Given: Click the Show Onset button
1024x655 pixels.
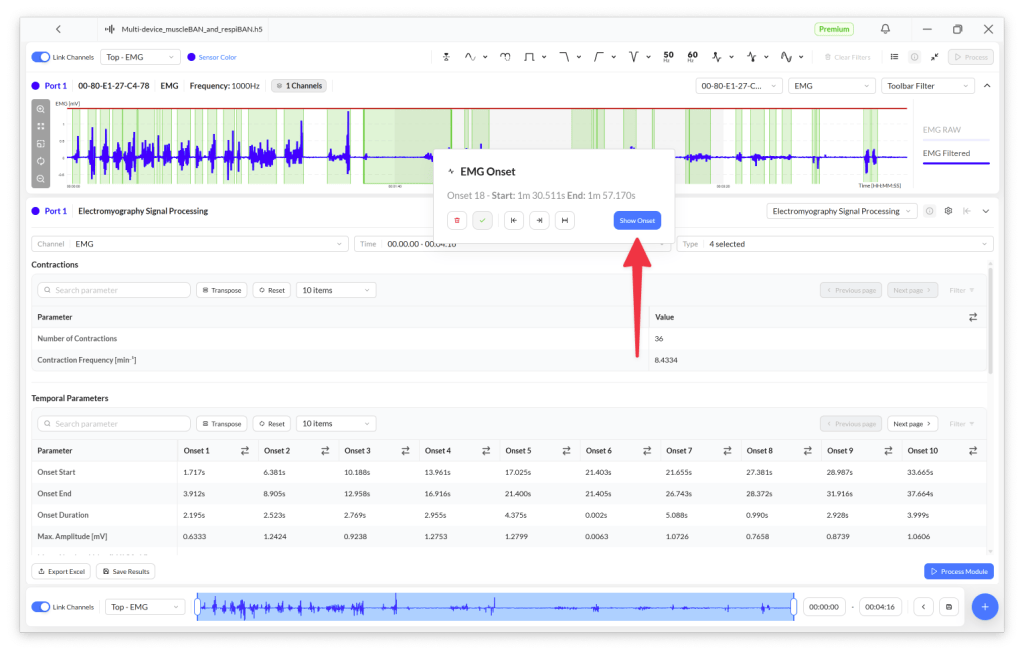Looking at the screenshot, I should [637, 220].
